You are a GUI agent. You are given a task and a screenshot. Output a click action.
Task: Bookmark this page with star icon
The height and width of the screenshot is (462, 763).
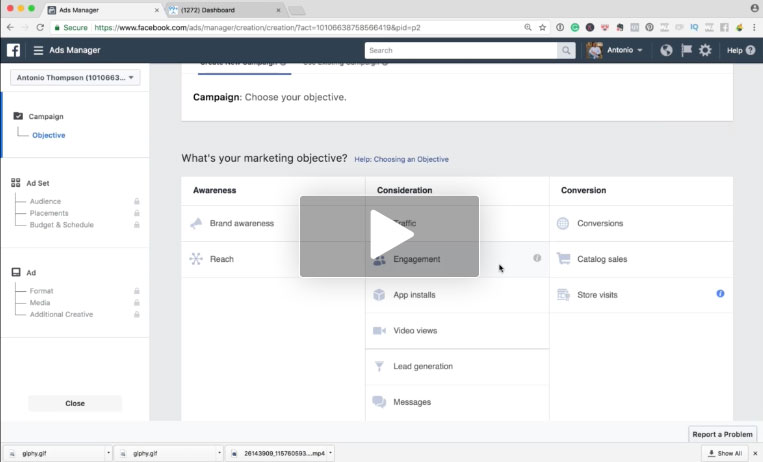(x=542, y=28)
